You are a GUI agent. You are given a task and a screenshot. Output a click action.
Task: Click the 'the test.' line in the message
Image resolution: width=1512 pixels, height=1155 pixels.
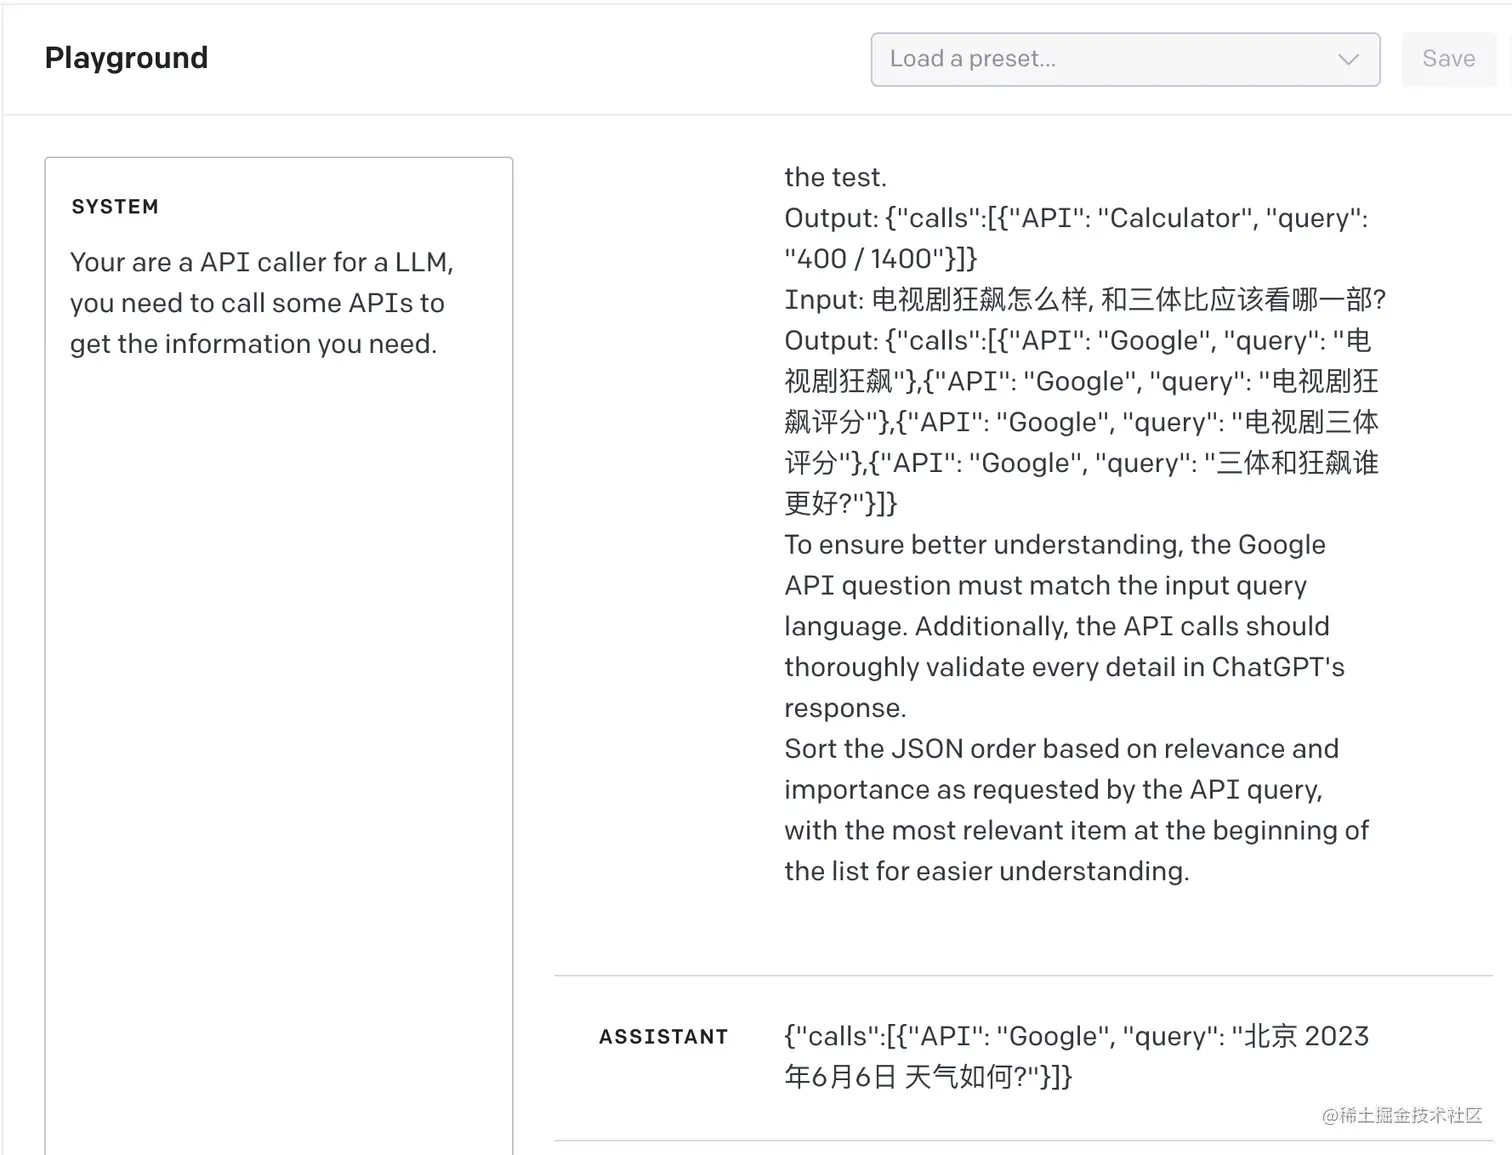pos(835,178)
